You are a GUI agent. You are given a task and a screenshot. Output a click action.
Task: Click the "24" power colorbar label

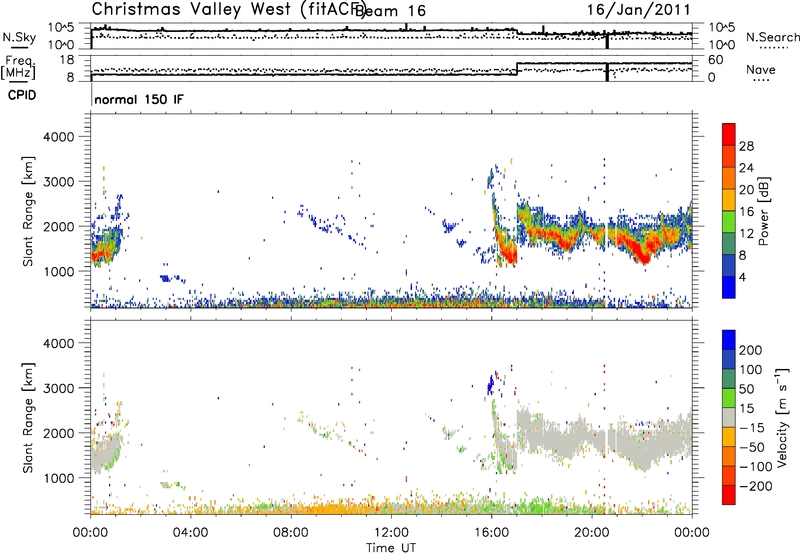(746, 168)
